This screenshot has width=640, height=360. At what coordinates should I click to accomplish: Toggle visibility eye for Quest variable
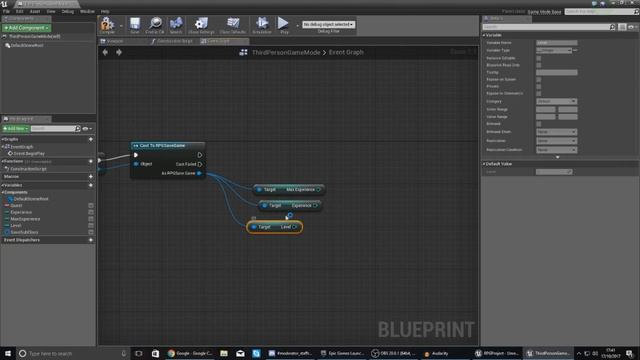pos(91,206)
